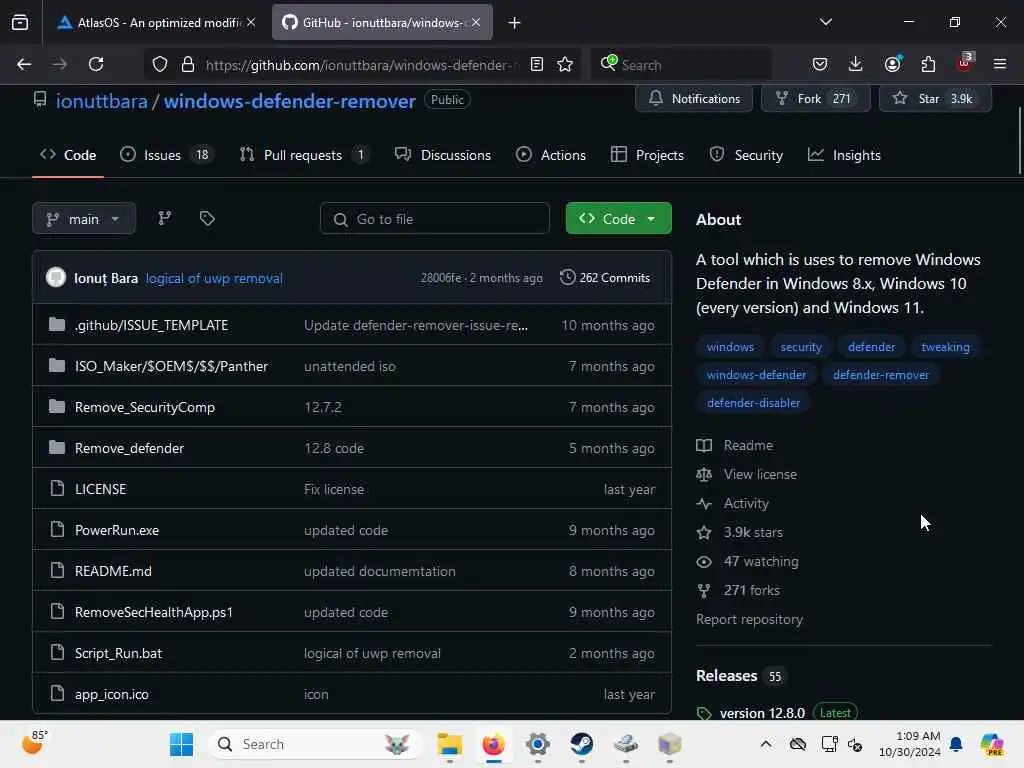Open the Settings gear on taskbar
The image size is (1024, 768).
click(x=537, y=744)
